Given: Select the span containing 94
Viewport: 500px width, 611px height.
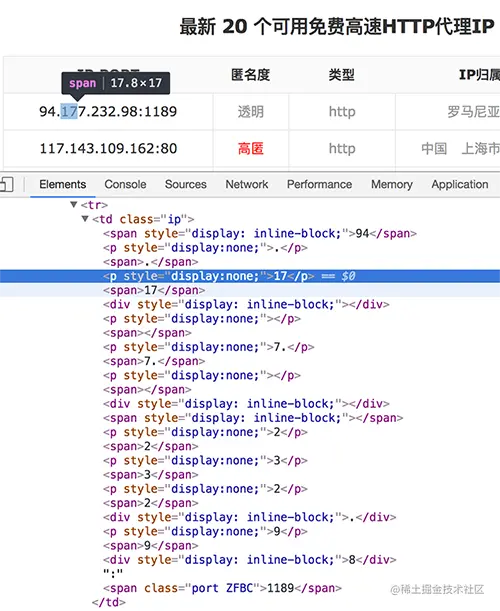Looking at the screenshot, I should pyautogui.click(x=260, y=233).
